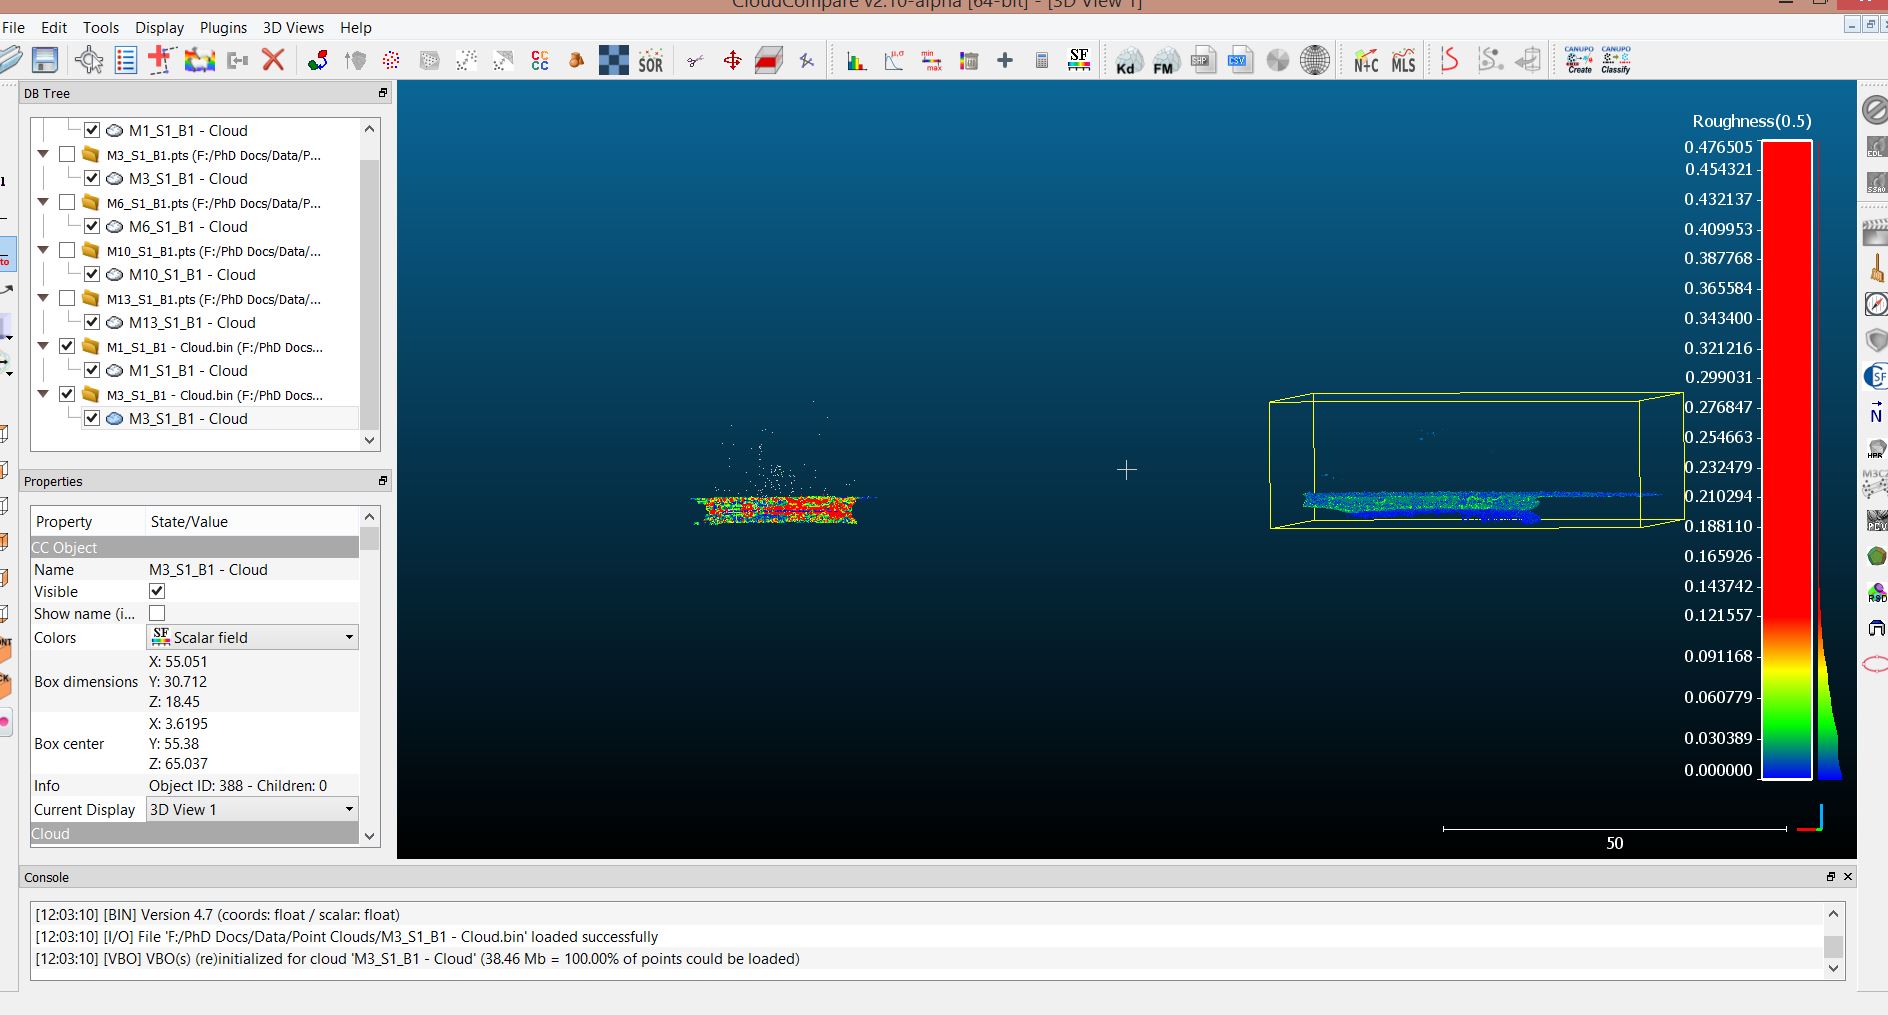The width and height of the screenshot is (1888, 1015).
Task: Enable the Show name checkbox
Action: coord(157,613)
